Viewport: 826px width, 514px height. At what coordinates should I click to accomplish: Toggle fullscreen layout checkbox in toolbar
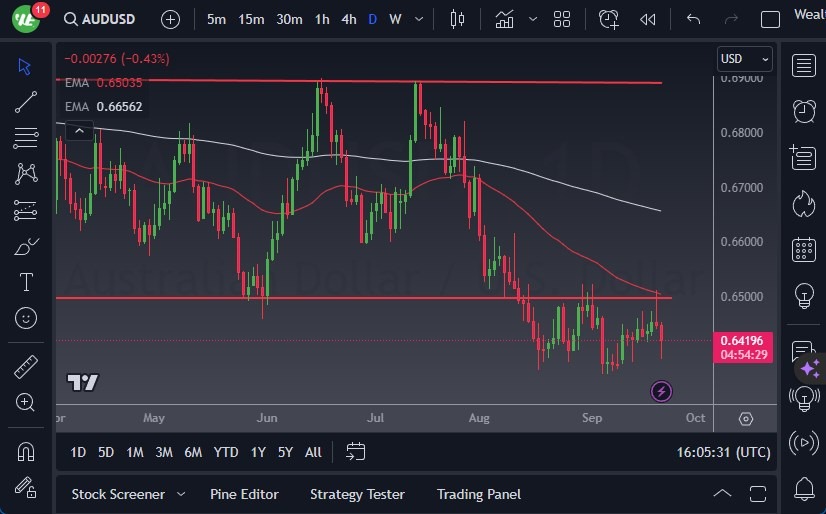click(x=770, y=19)
